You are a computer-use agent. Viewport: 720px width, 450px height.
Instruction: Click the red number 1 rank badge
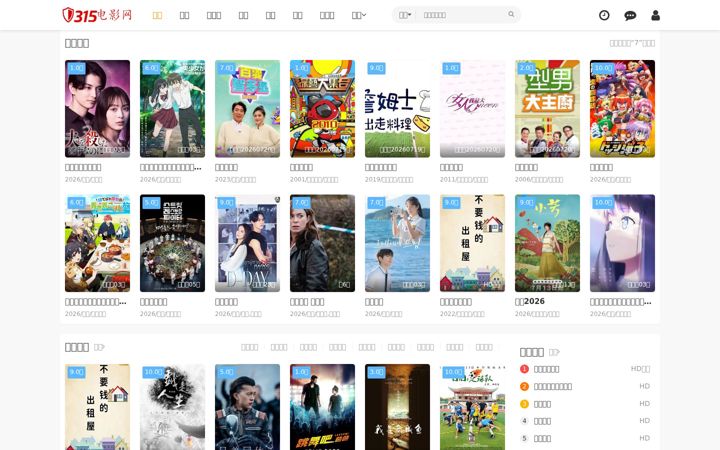click(x=524, y=369)
